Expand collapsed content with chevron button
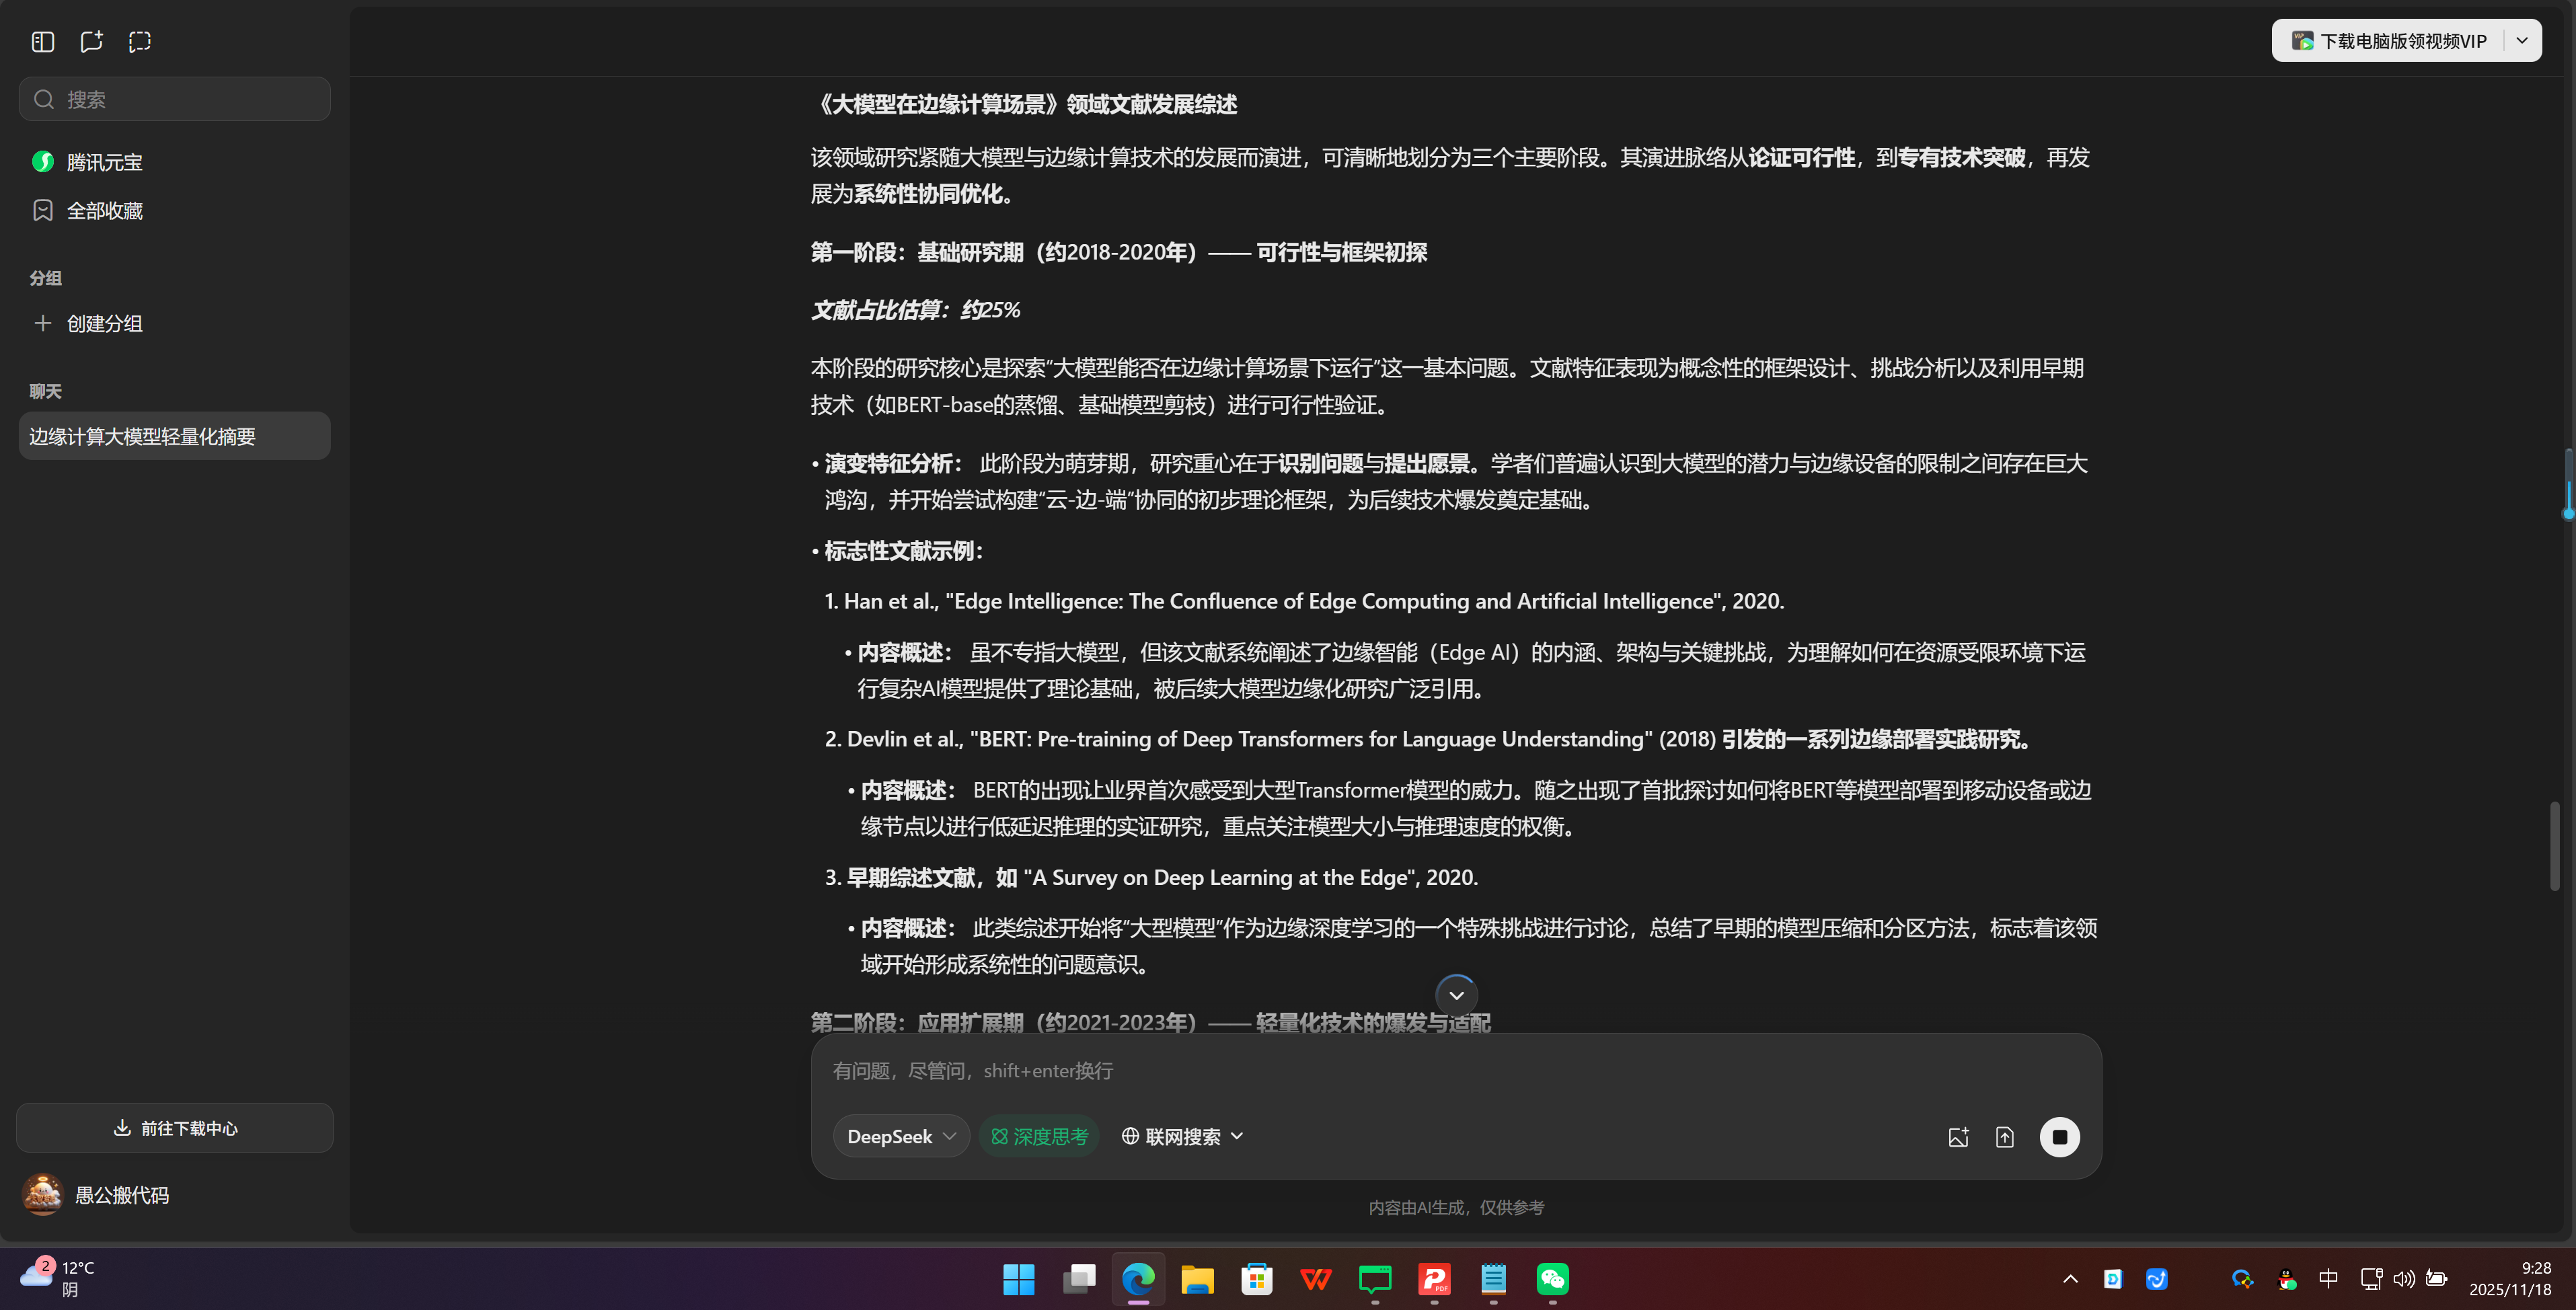This screenshot has height=1310, width=2576. click(x=1456, y=995)
